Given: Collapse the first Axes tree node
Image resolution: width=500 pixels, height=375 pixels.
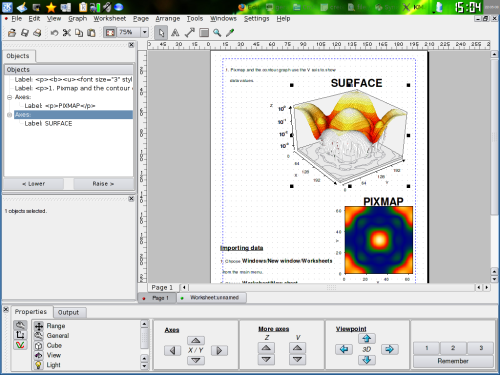Looking at the screenshot, I should click(x=10, y=97).
